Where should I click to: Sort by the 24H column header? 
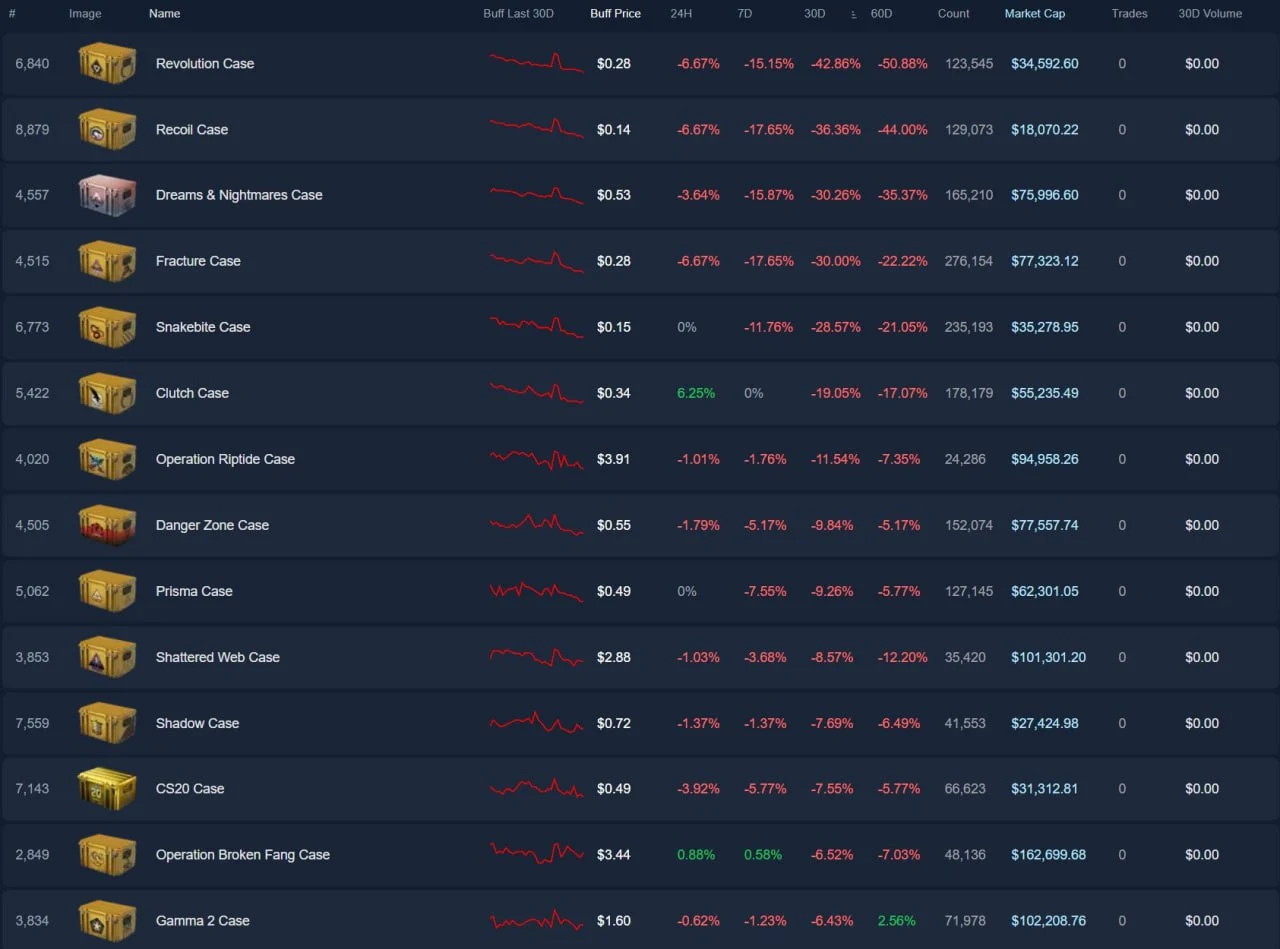click(x=681, y=14)
